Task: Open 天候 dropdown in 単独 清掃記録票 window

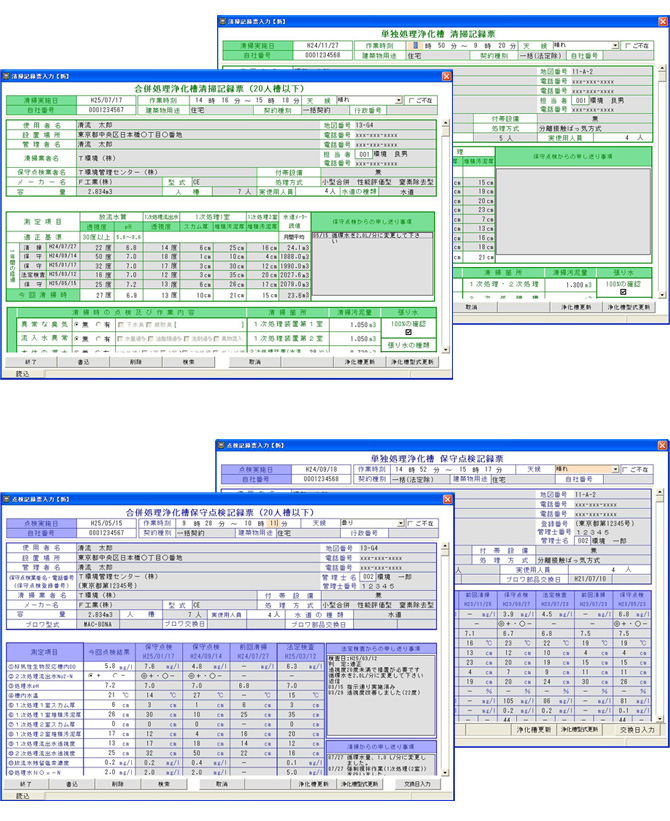Action: [x=616, y=46]
